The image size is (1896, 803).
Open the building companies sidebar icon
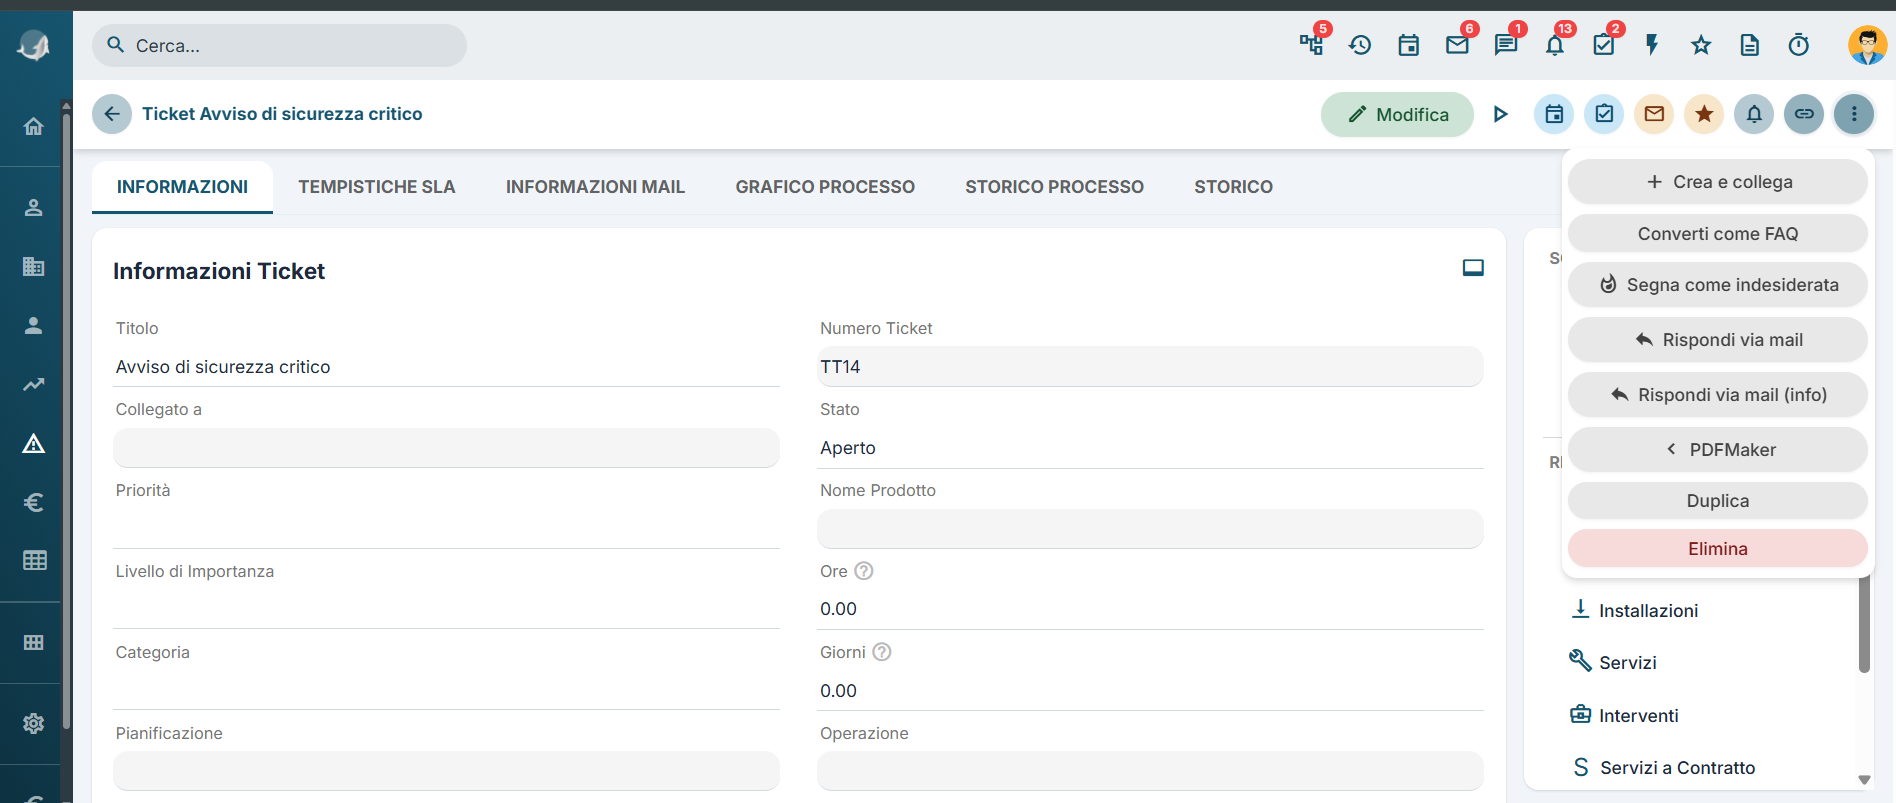[34, 266]
